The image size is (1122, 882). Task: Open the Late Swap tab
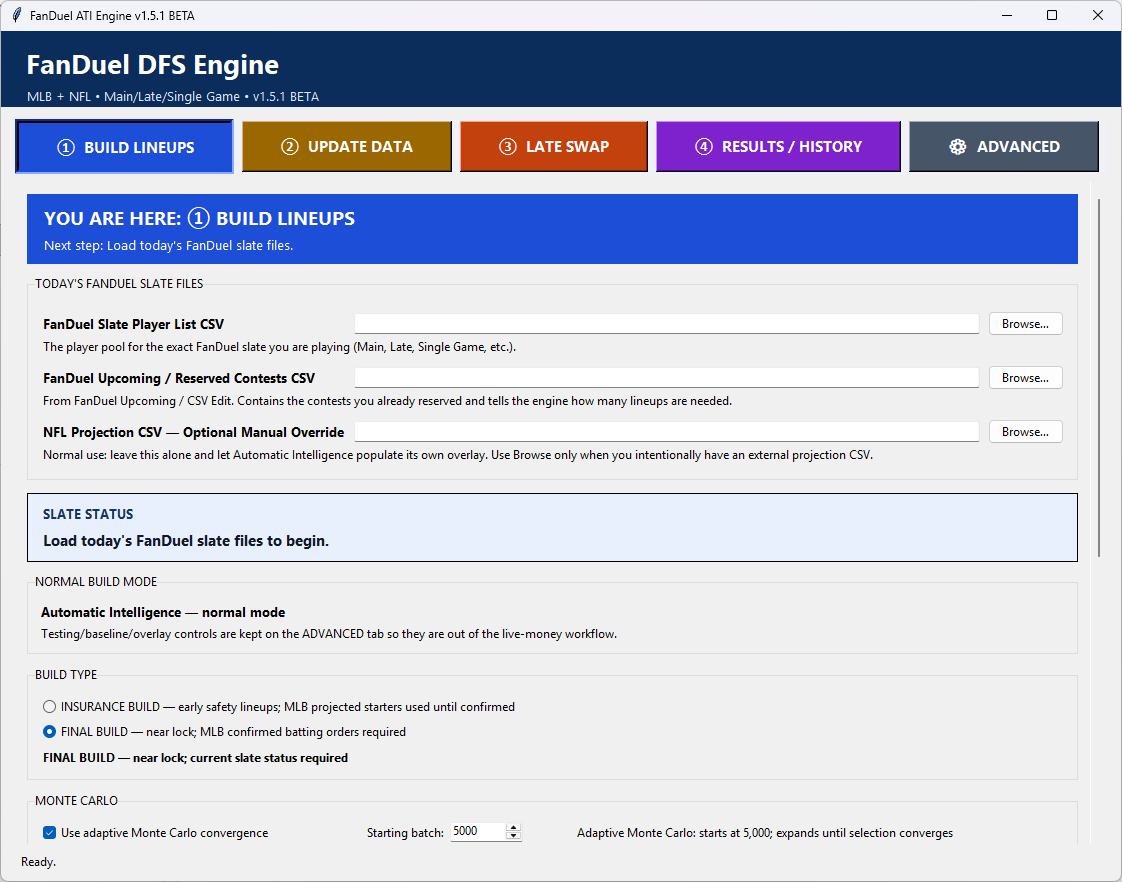[553, 147]
